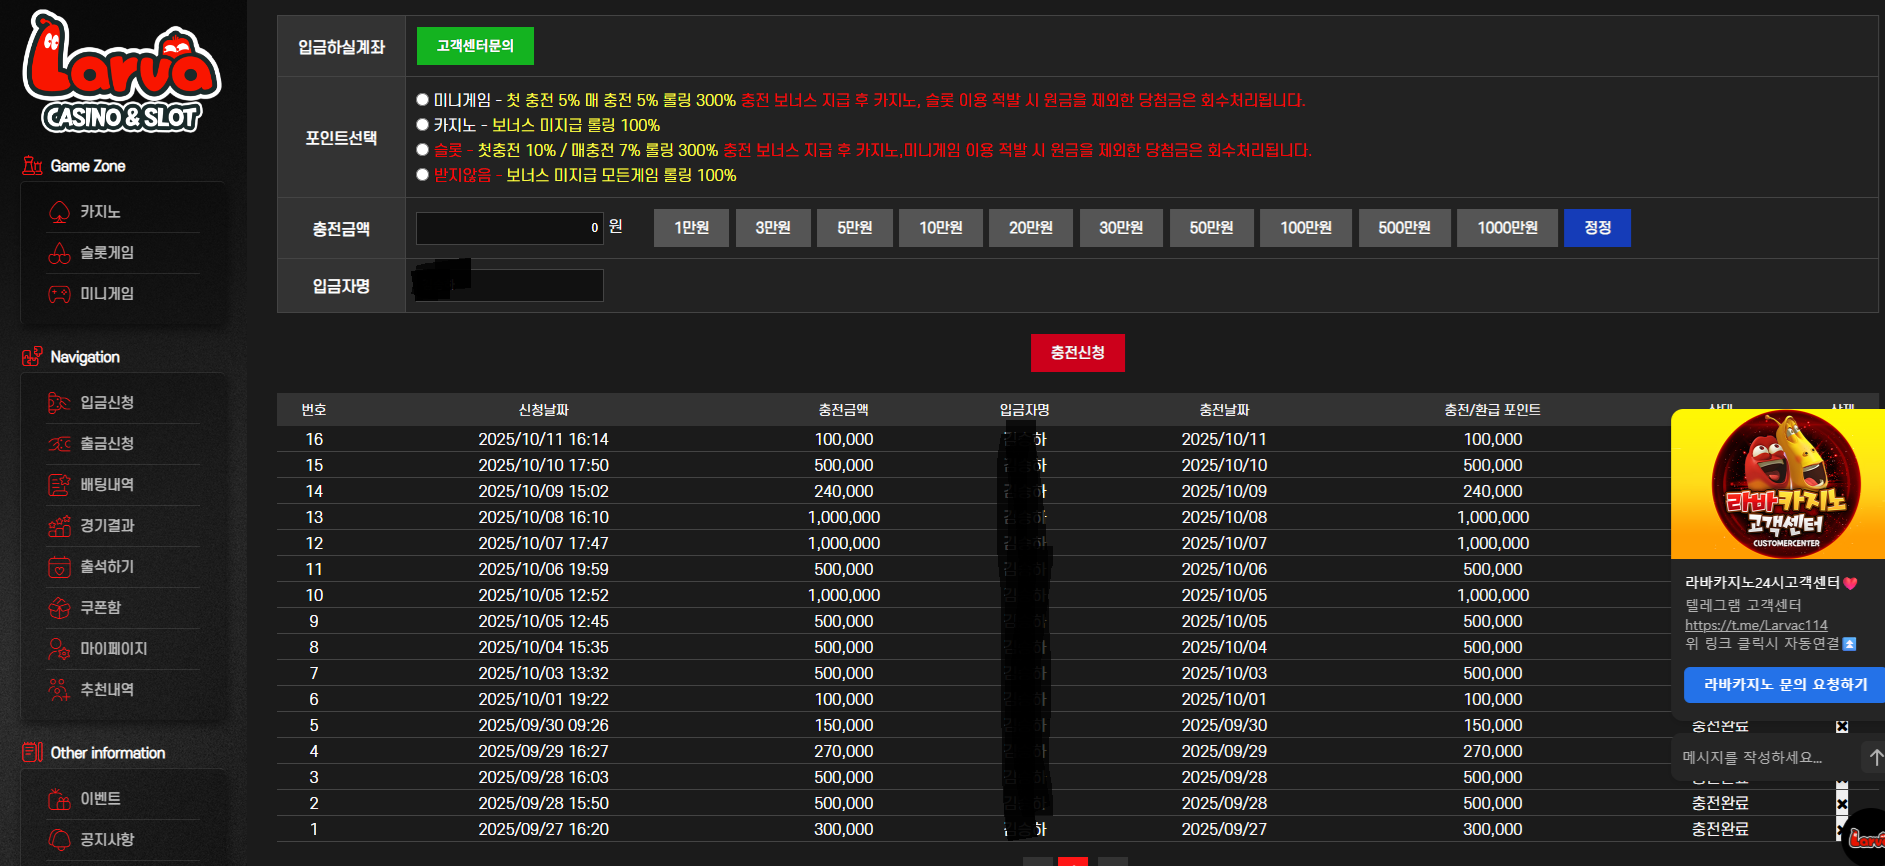Select the 카지노 point radio option

coord(423,125)
